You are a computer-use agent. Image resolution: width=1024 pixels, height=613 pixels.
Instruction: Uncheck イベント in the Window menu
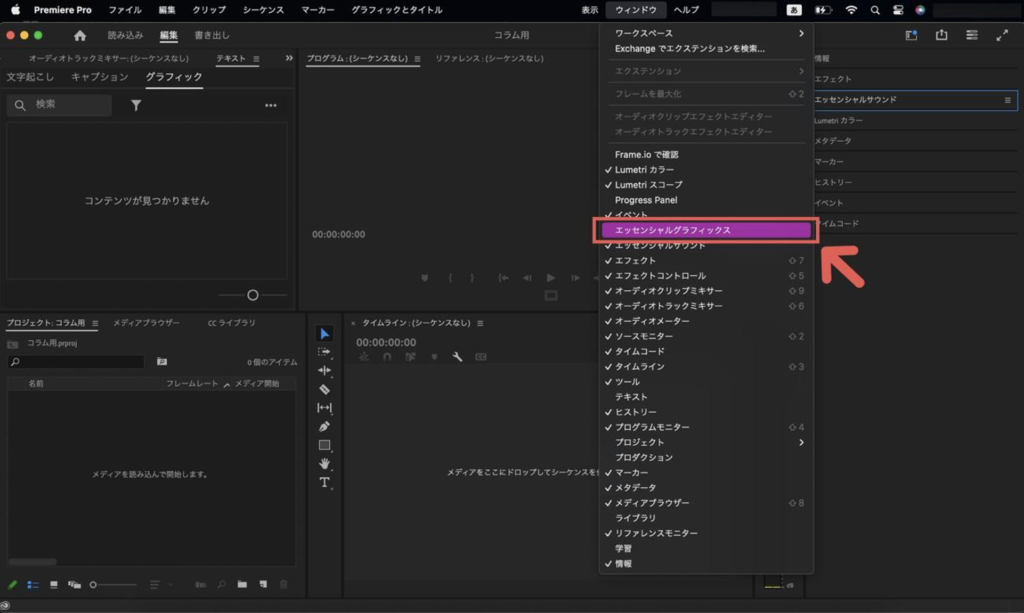[635, 214]
